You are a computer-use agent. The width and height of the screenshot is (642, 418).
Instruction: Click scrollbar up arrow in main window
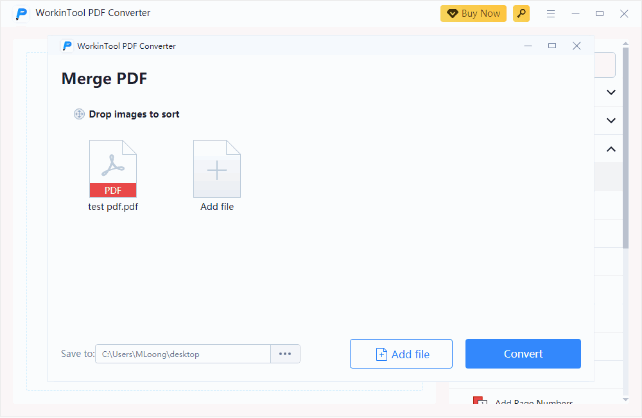626,43
